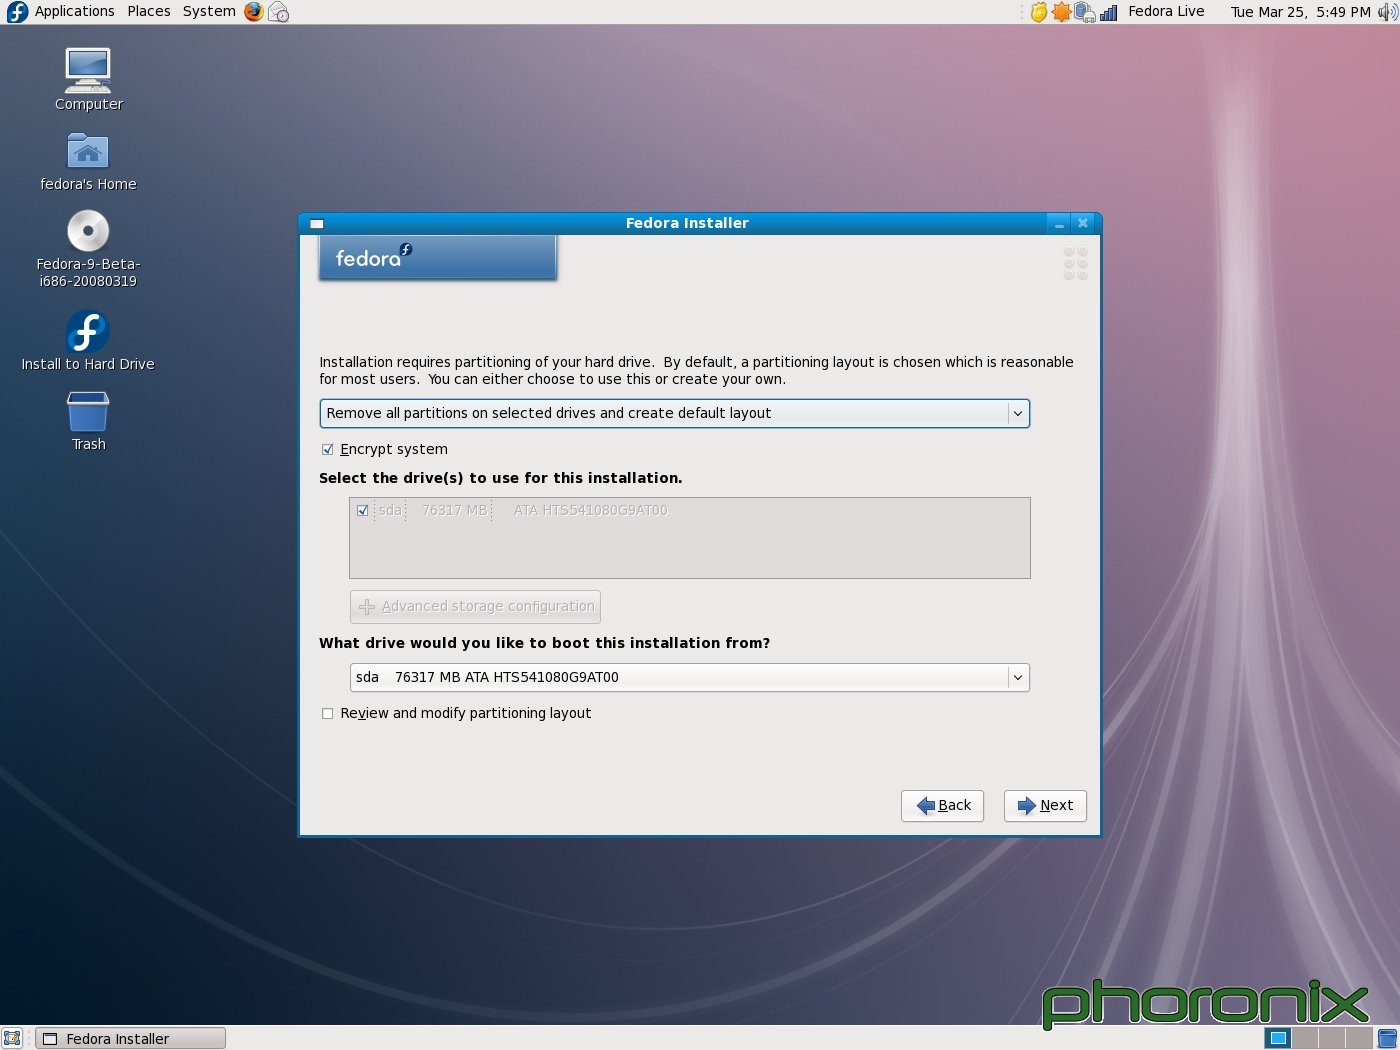Click the network signal strength tray icon
Screen dimensions: 1400x1050
click(x=1108, y=12)
